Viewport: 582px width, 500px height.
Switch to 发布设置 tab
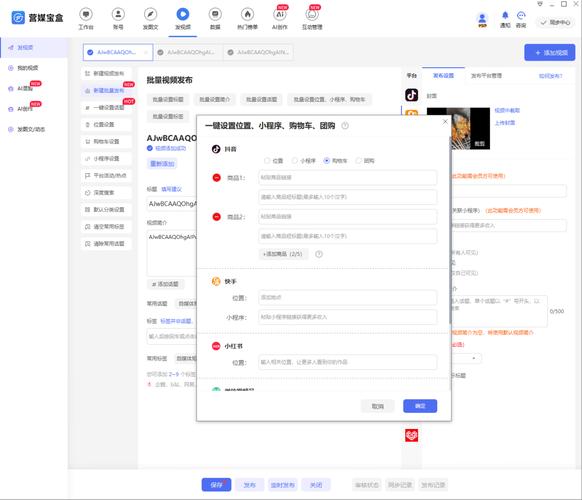[443, 76]
